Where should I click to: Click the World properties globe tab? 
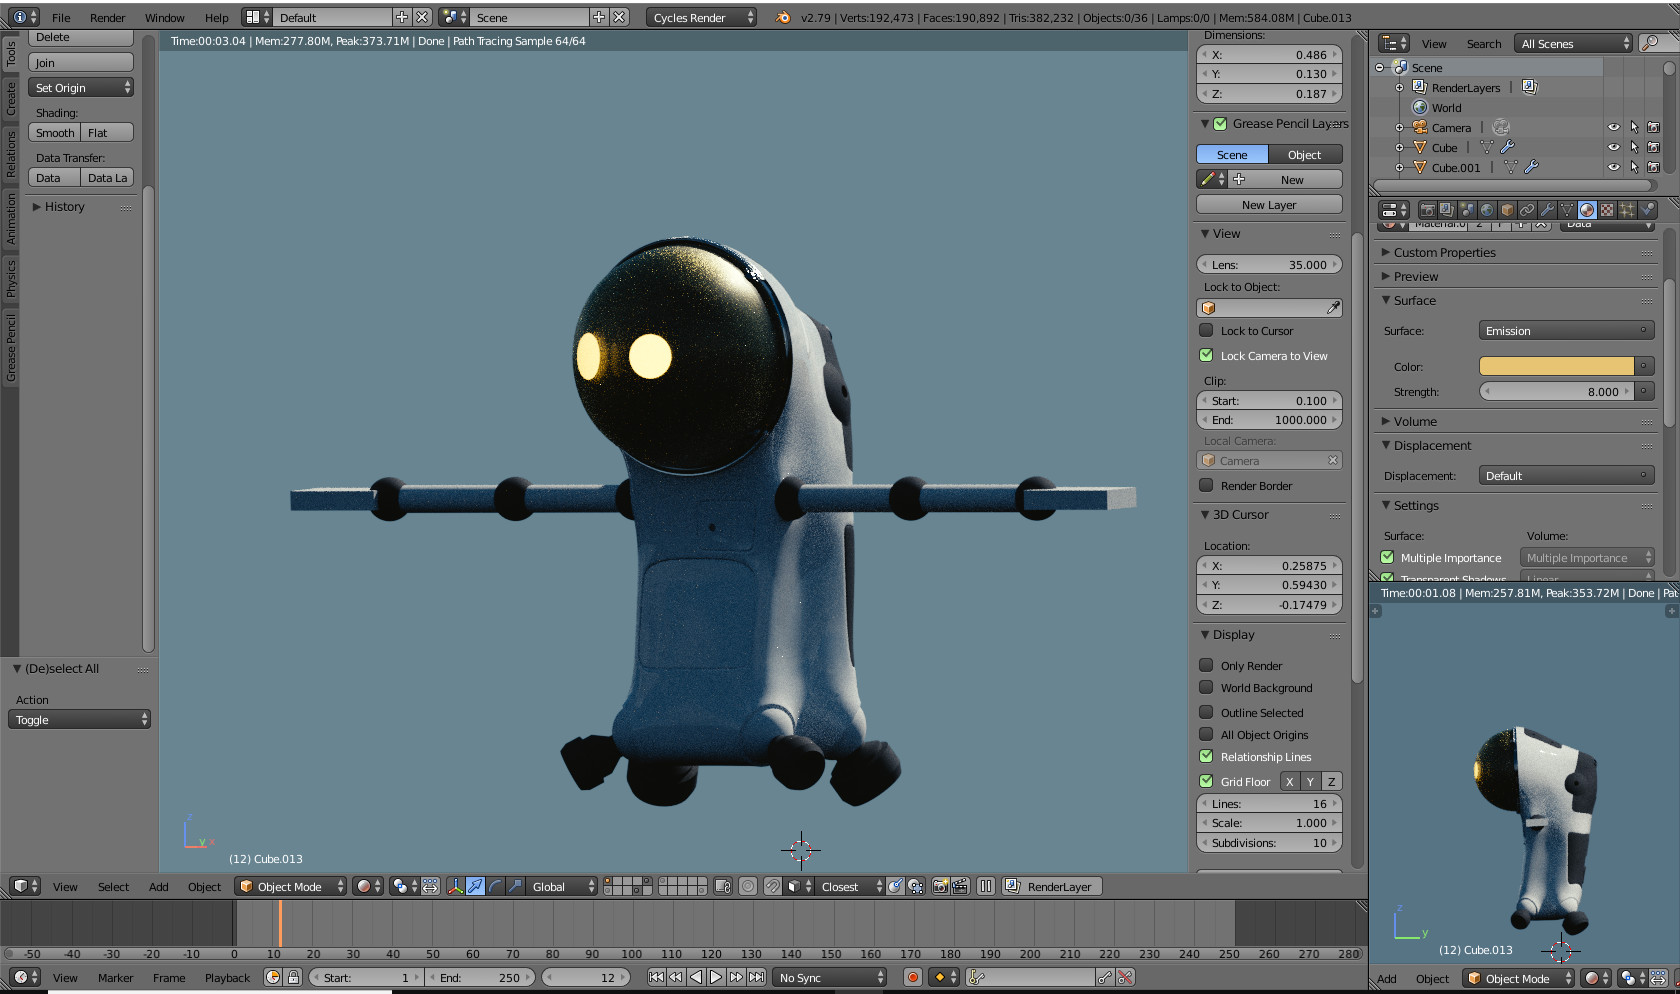coord(1487,210)
